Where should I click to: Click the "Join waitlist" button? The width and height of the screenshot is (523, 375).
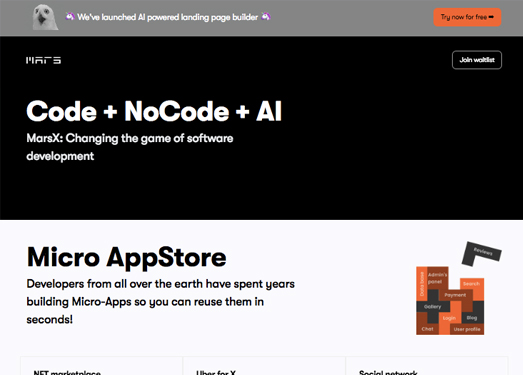pyautogui.click(x=477, y=60)
